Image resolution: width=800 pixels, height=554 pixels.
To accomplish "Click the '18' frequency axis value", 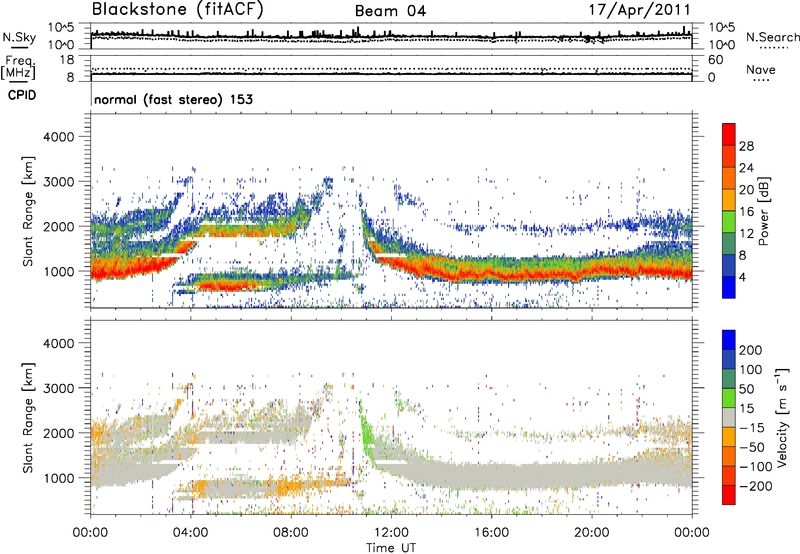I will point(66,60).
